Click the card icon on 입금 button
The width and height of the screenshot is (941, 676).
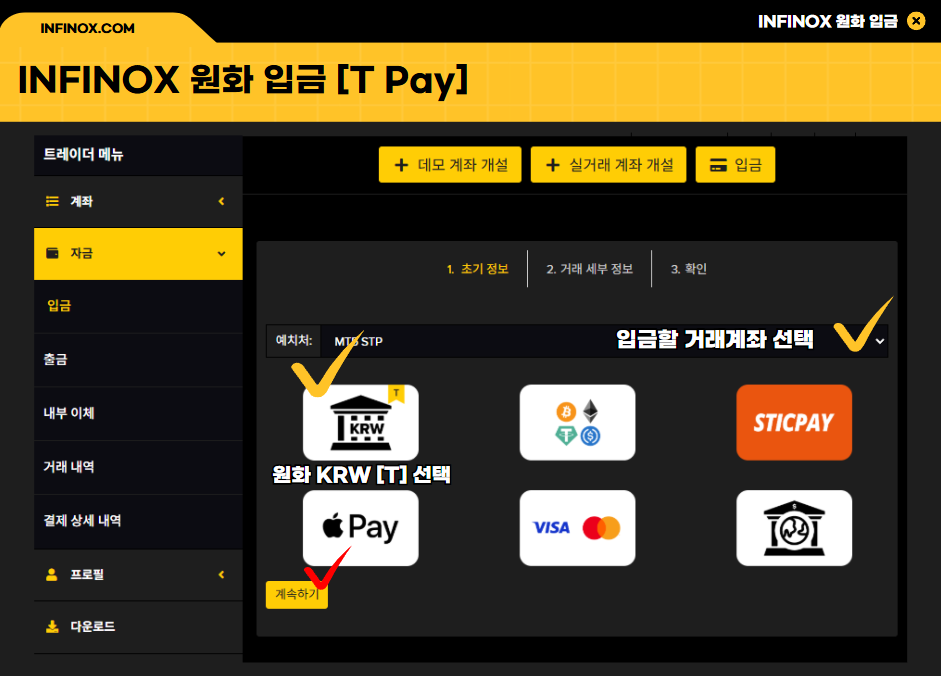pyautogui.click(x=718, y=165)
